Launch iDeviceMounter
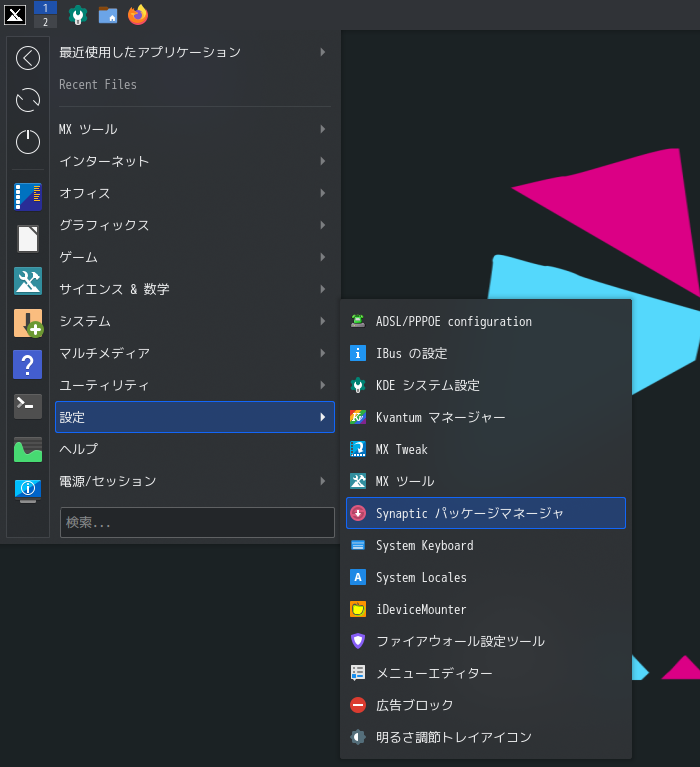Image resolution: width=700 pixels, height=767 pixels. tap(486, 609)
